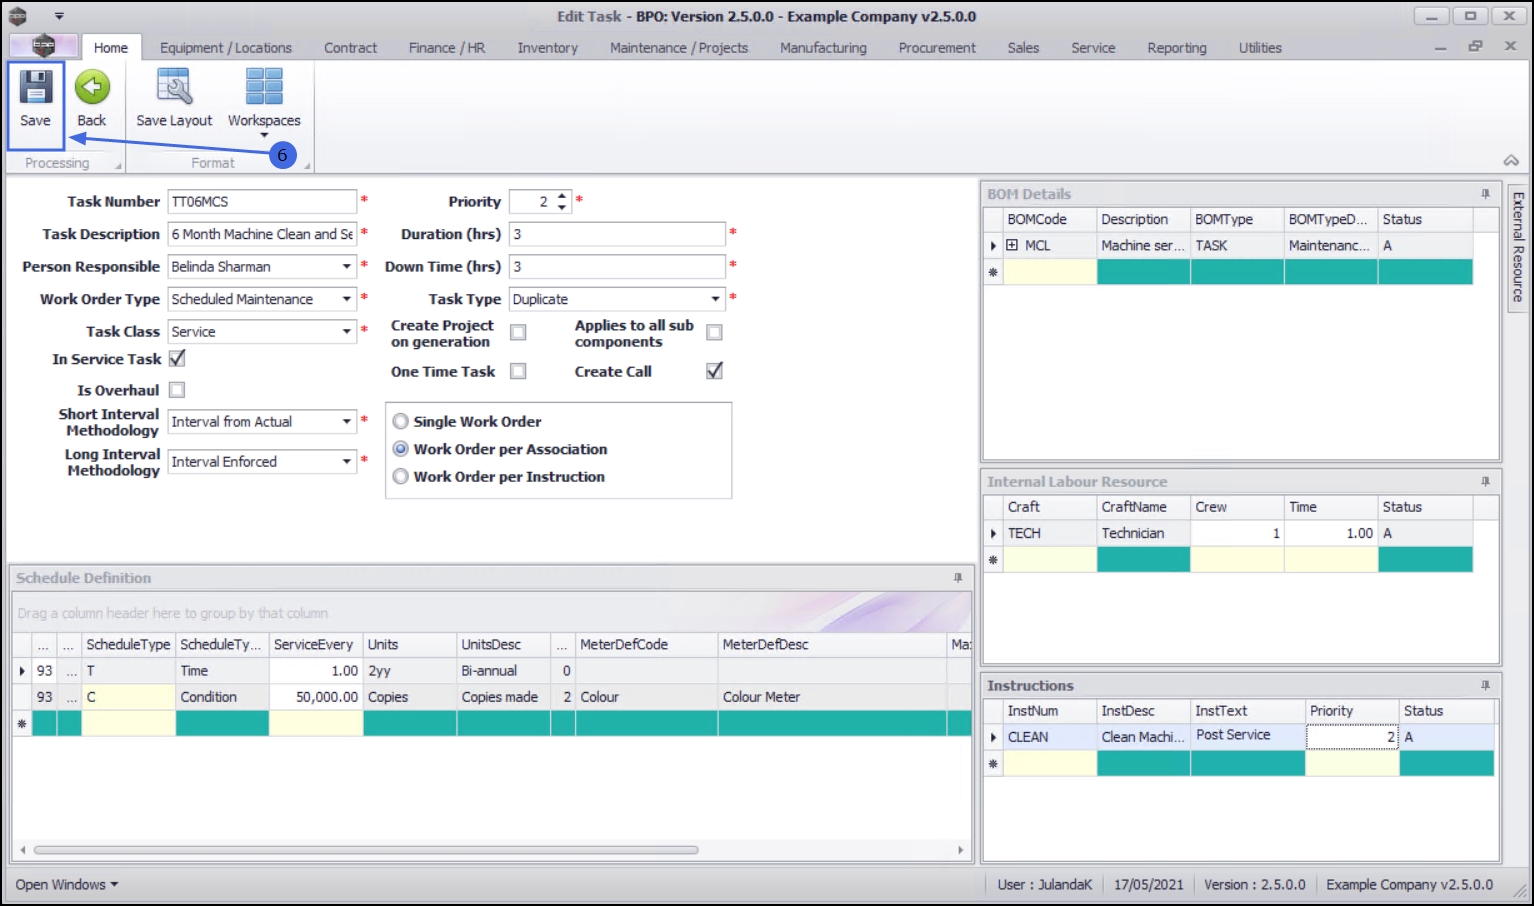Go to the Finance / HR tab
Image resolution: width=1534 pixels, height=906 pixels.
point(447,48)
